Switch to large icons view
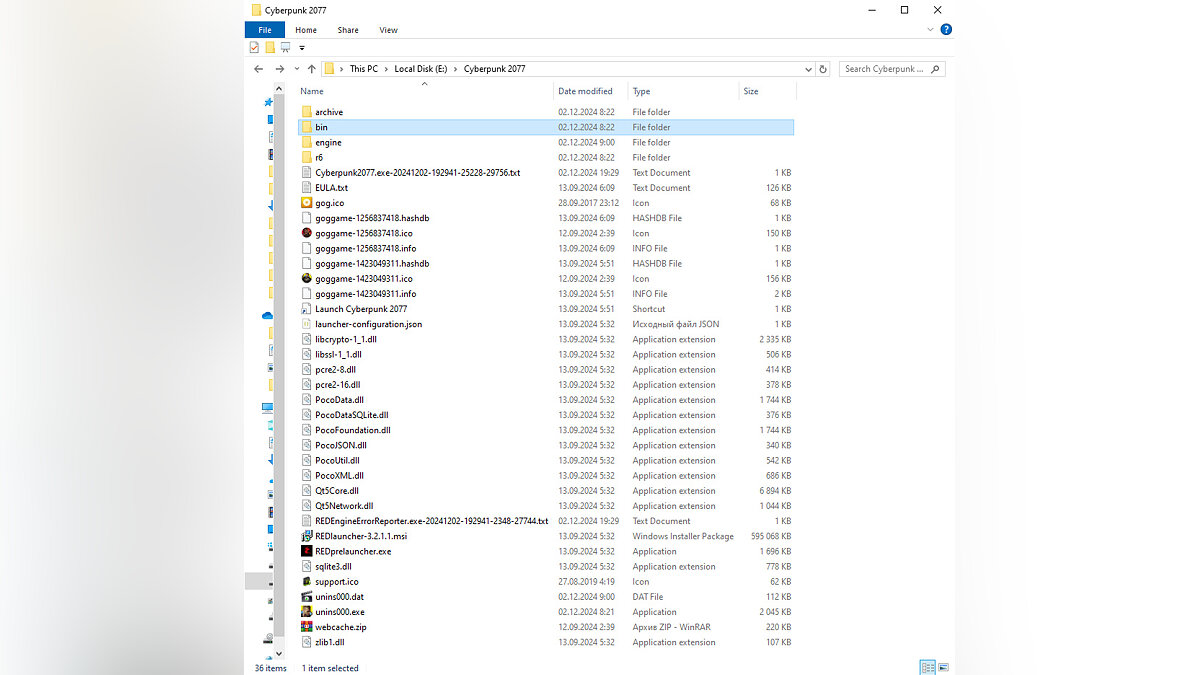This screenshot has height=675, width=1200. coord(943,667)
